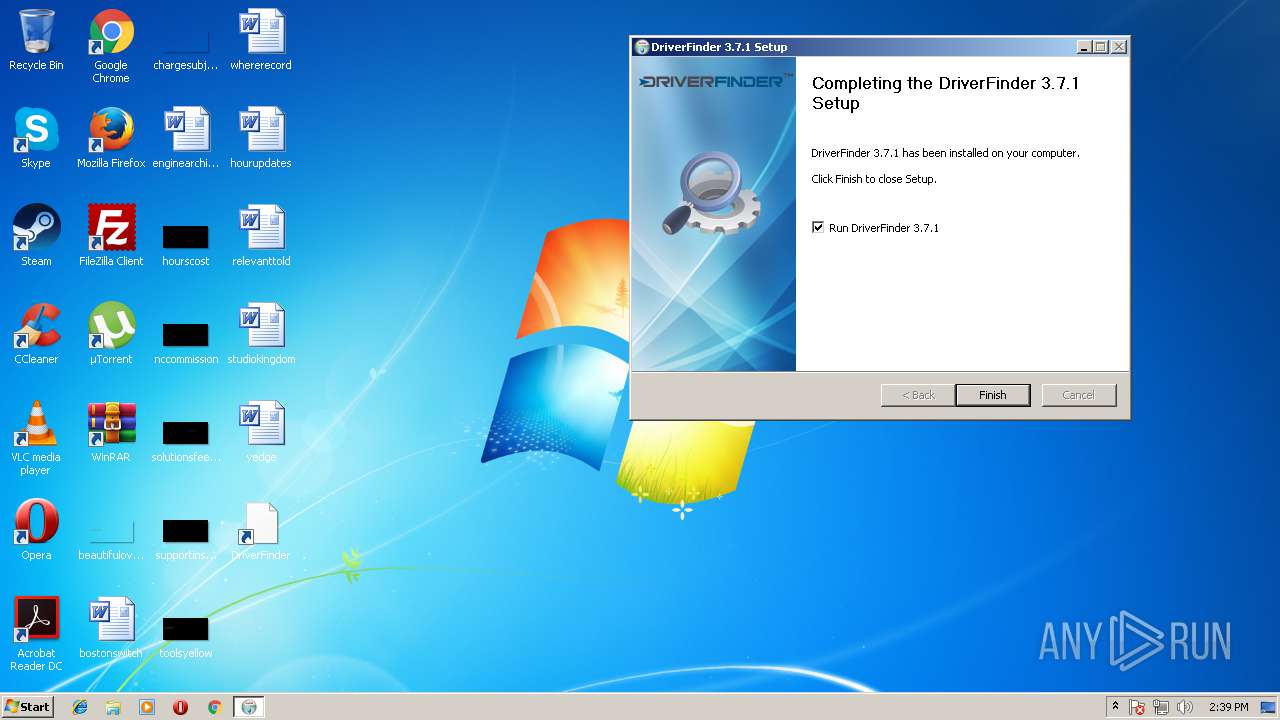Select the hourupdates Word document
Screen dimensions: 1280x720
click(261, 138)
